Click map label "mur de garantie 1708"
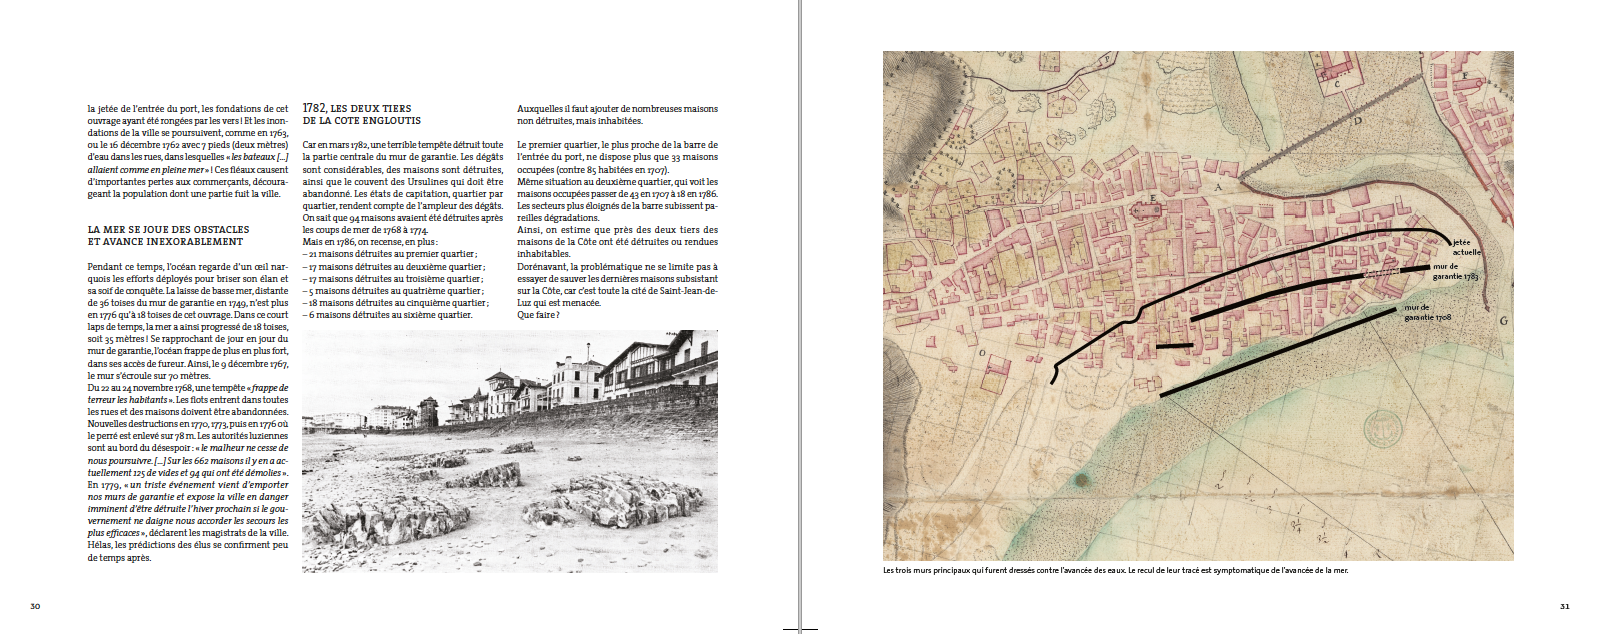1602x634 pixels. click(x=1427, y=312)
